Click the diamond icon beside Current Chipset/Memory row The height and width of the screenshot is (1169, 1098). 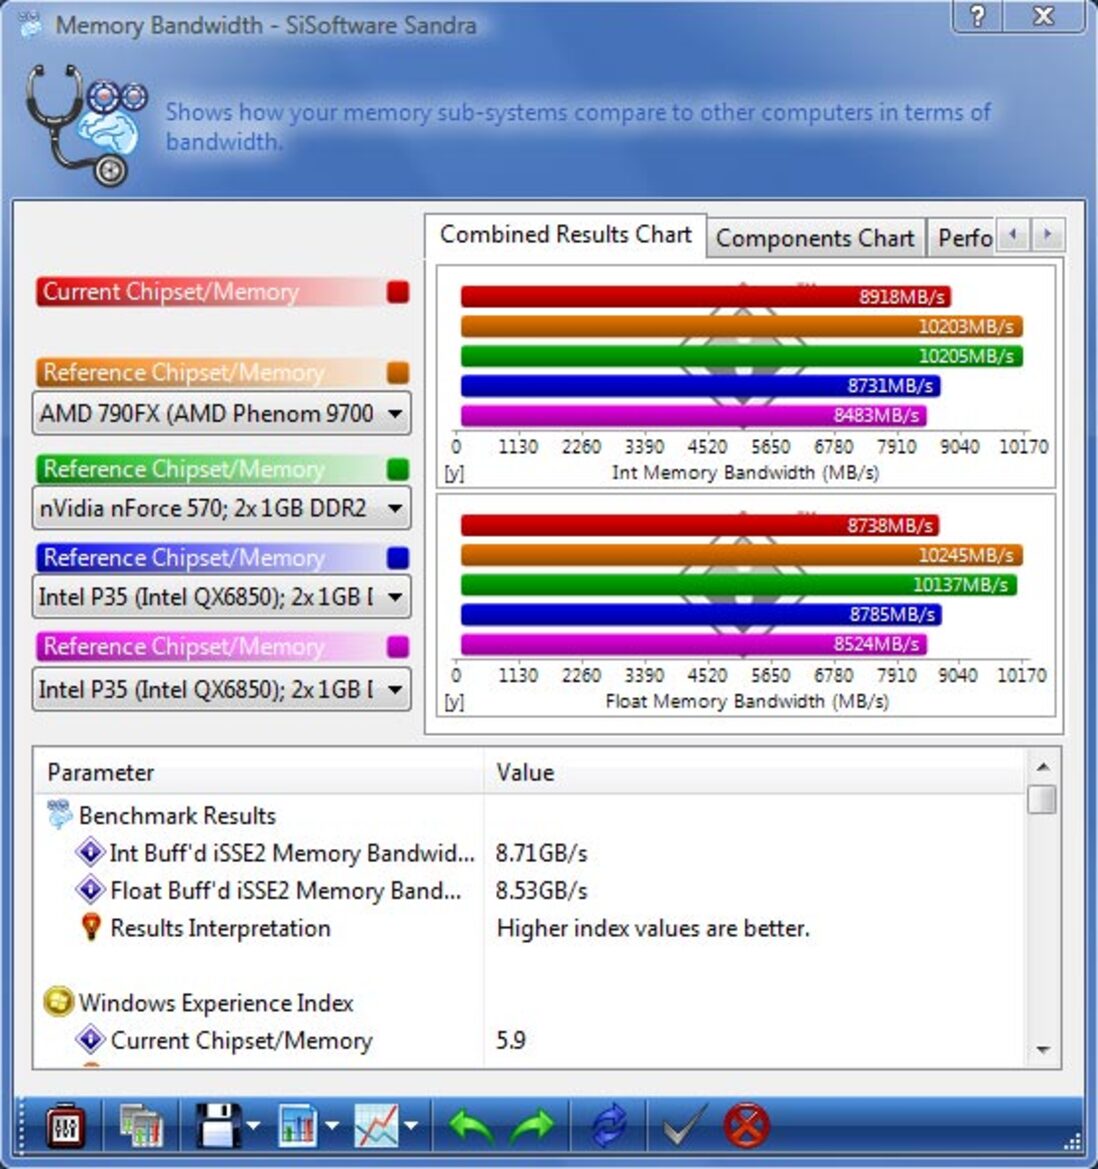(90, 1039)
